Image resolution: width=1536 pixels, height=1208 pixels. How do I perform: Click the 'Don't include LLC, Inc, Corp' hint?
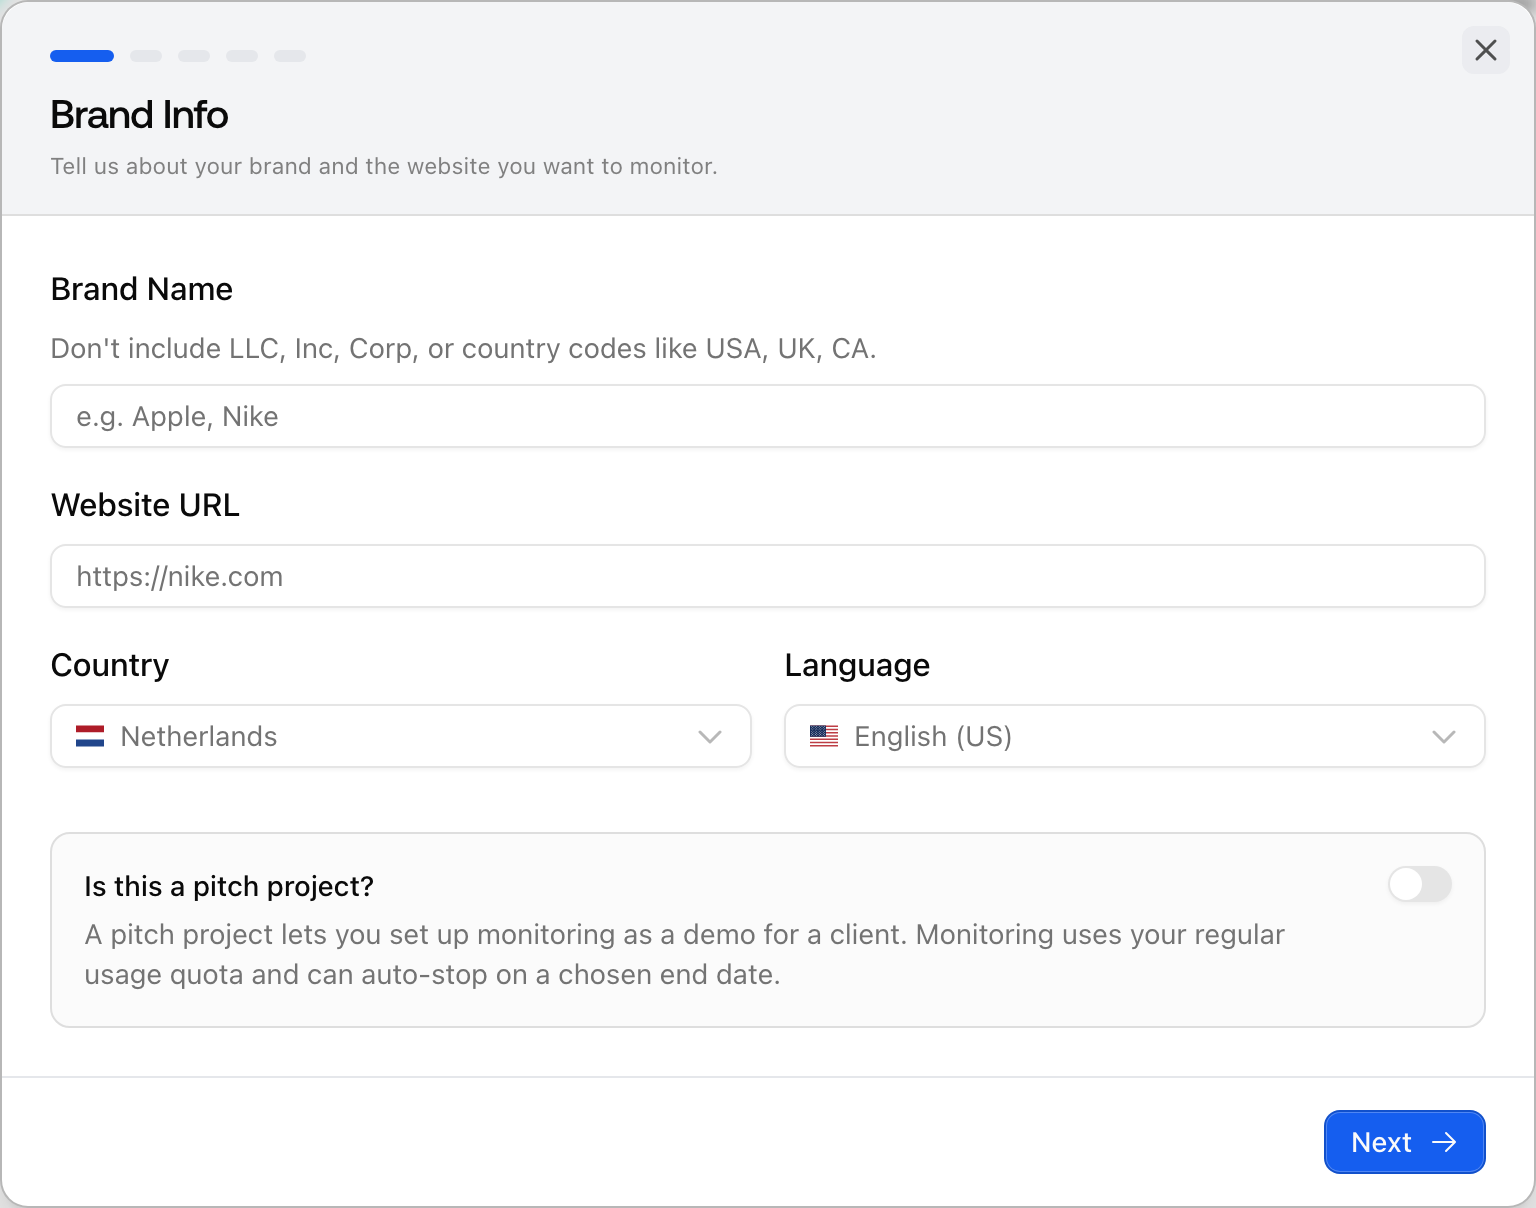coord(464,349)
